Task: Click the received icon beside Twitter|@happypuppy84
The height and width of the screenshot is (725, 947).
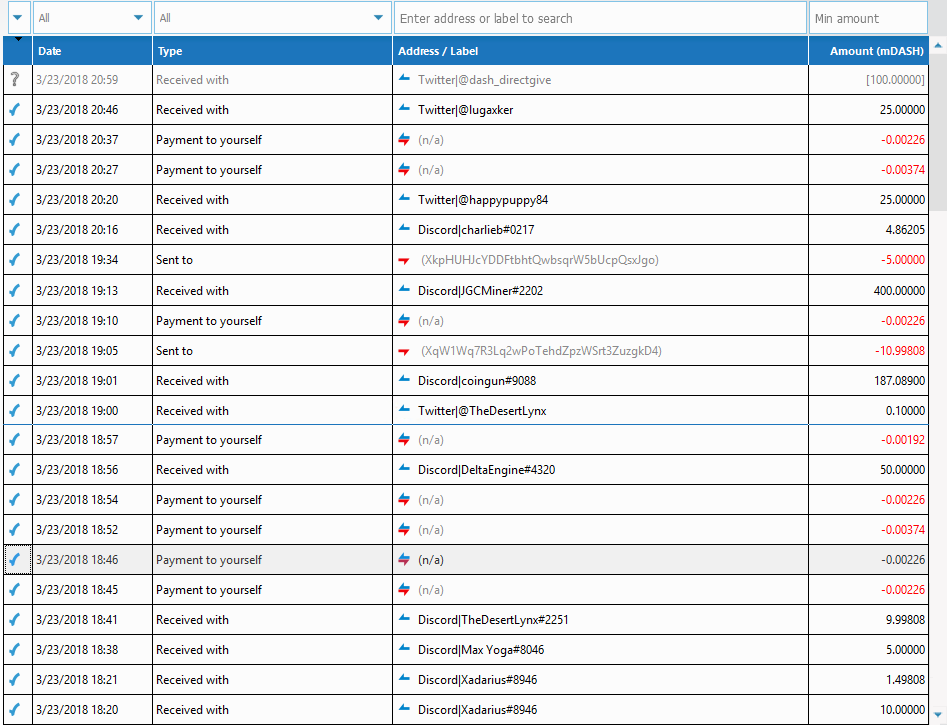Action: pos(405,198)
